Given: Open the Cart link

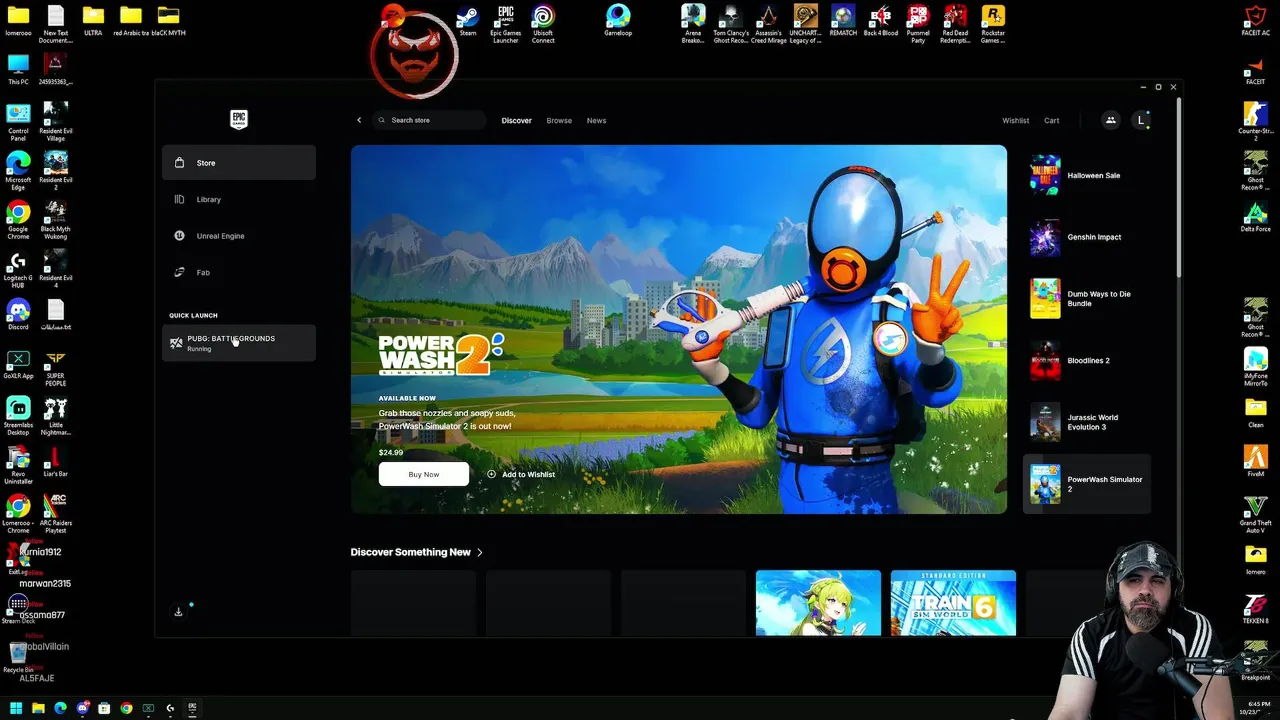Looking at the screenshot, I should tap(1051, 120).
